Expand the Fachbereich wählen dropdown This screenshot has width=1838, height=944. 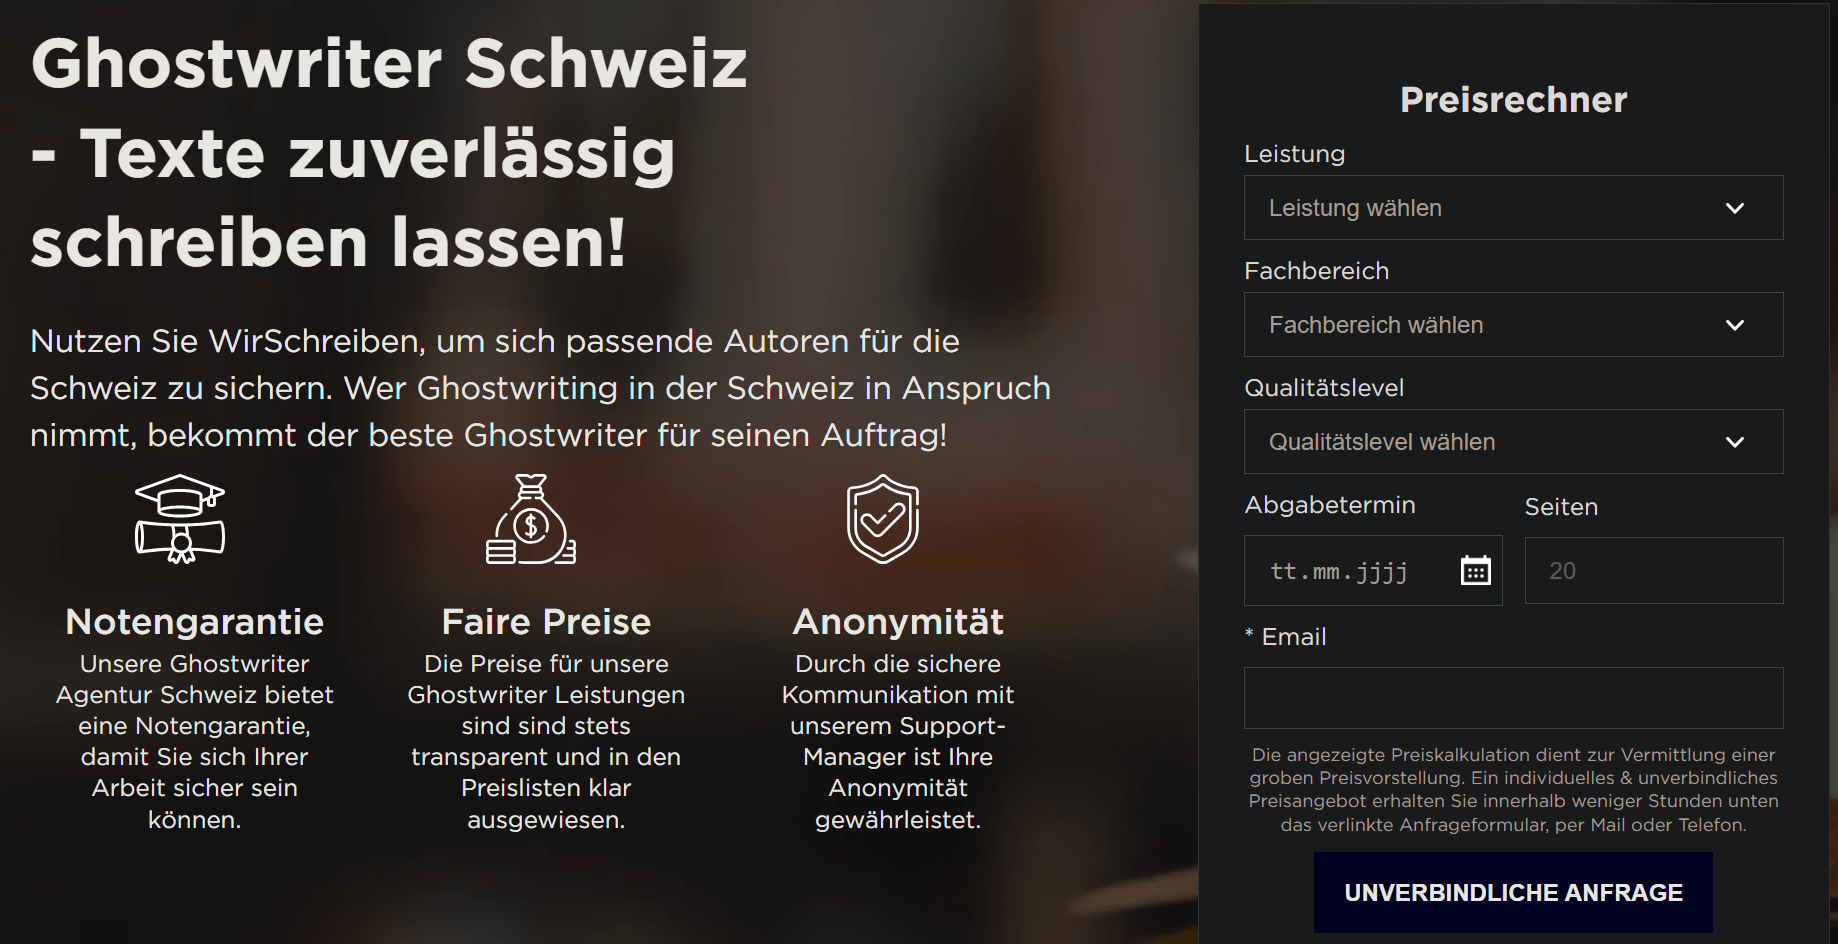coord(1513,325)
